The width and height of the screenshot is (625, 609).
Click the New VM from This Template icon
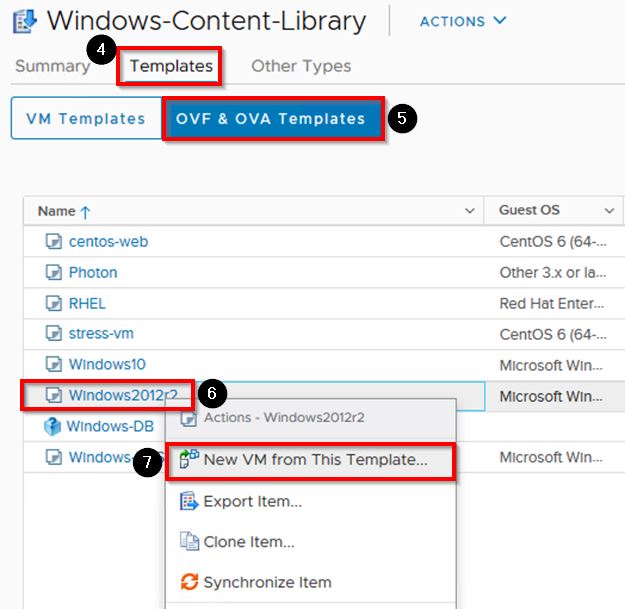click(189, 459)
